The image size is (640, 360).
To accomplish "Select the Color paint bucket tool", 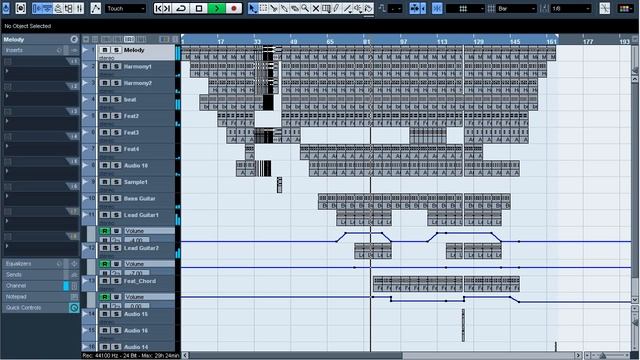I will tap(369, 8).
